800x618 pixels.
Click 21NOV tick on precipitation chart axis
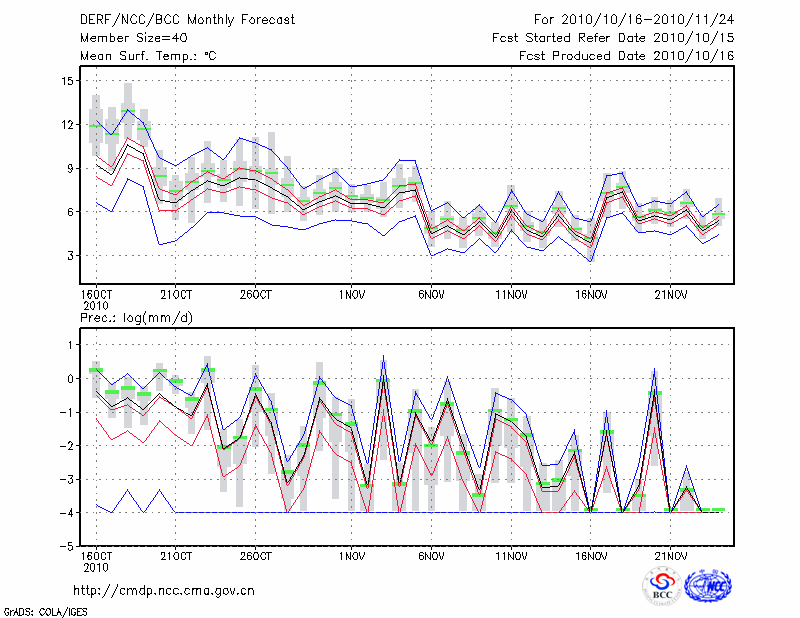pyautogui.click(x=670, y=556)
